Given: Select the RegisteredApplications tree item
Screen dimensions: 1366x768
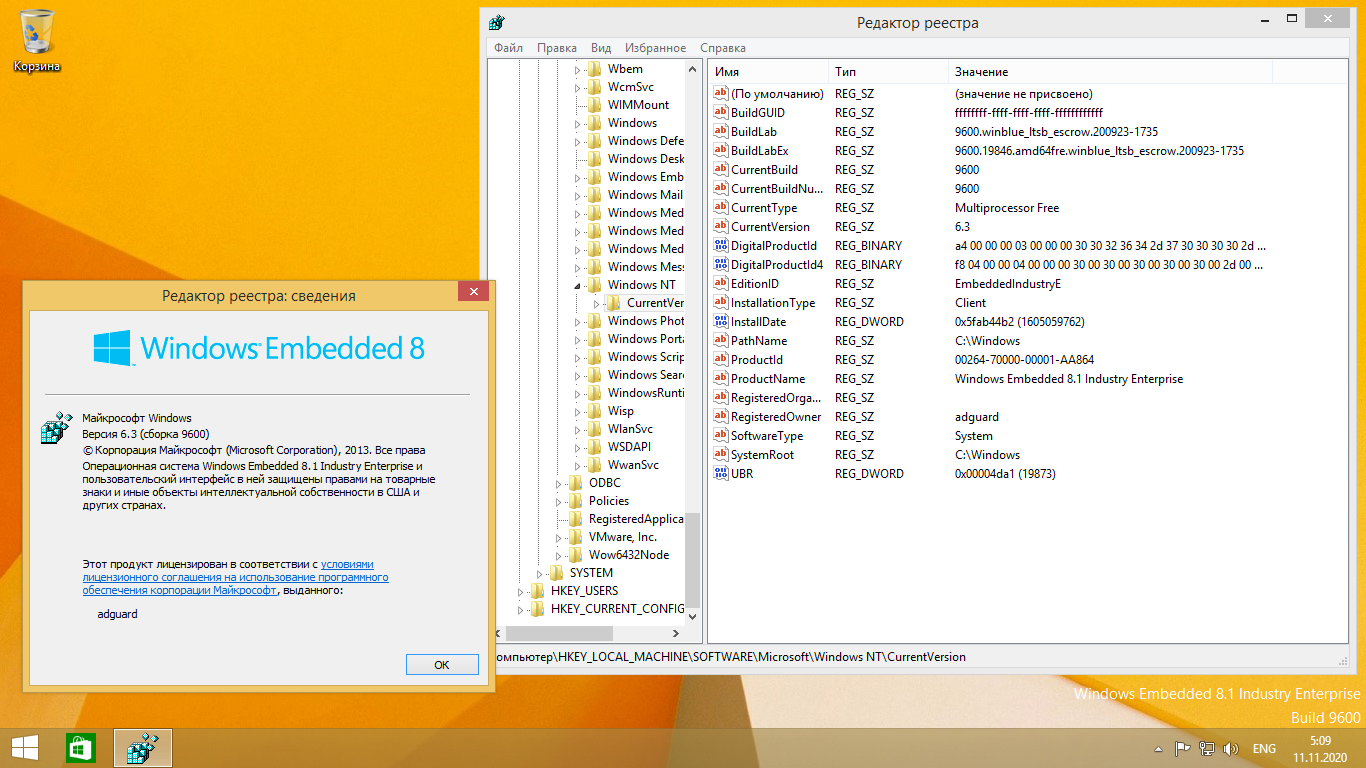Looking at the screenshot, I should pos(636,519).
